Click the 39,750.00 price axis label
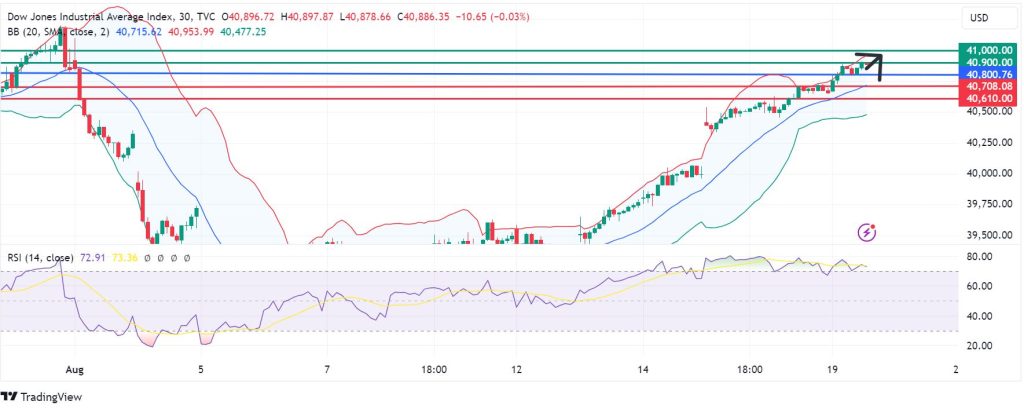The height and width of the screenshot is (409, 1024). (991, 204)
